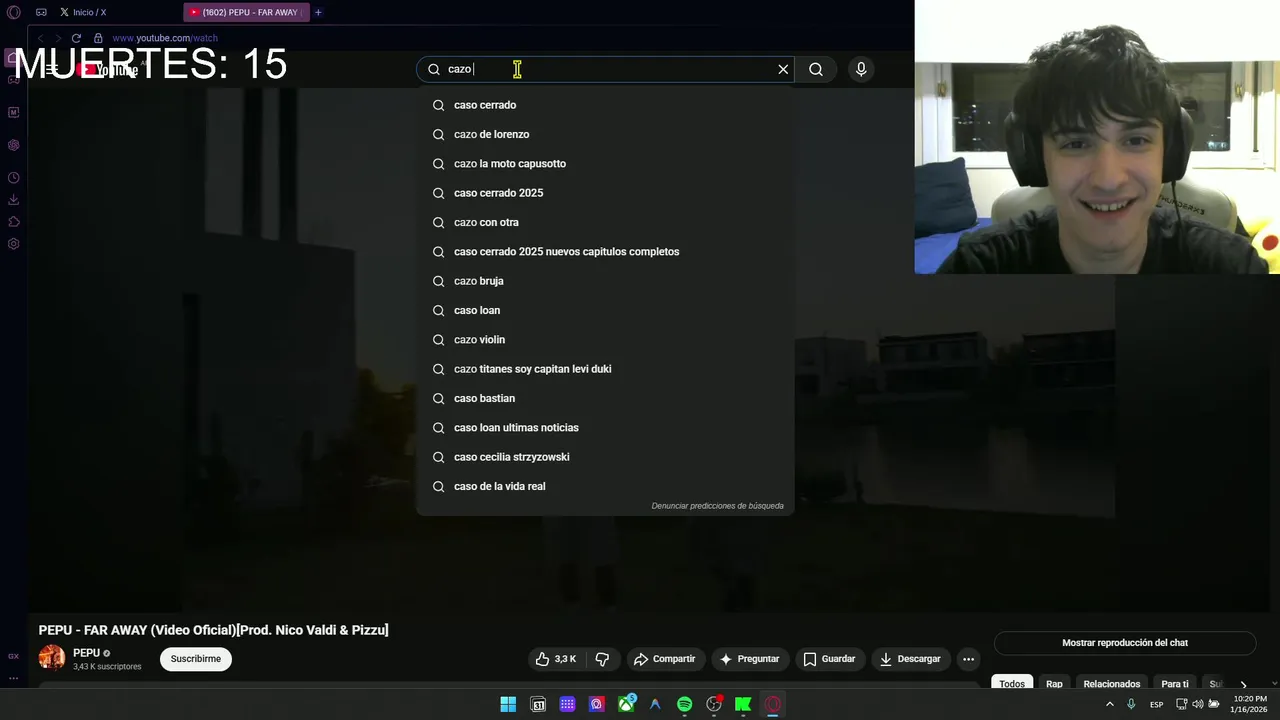This screenshot has width=1280, height=720.
Task: Open a new tab with plus icon
Action: (318, 12)
